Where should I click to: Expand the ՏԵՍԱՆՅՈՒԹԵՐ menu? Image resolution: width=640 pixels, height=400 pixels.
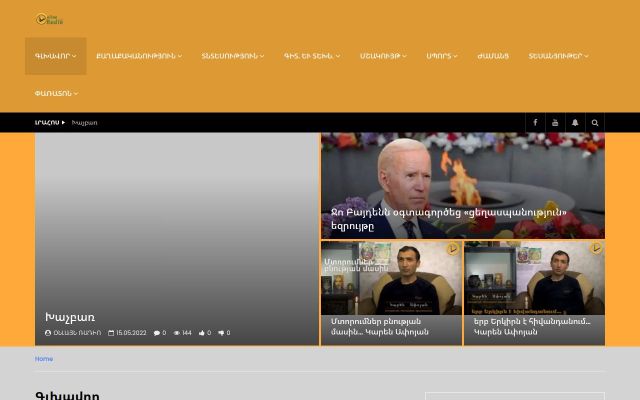(558, 56)
